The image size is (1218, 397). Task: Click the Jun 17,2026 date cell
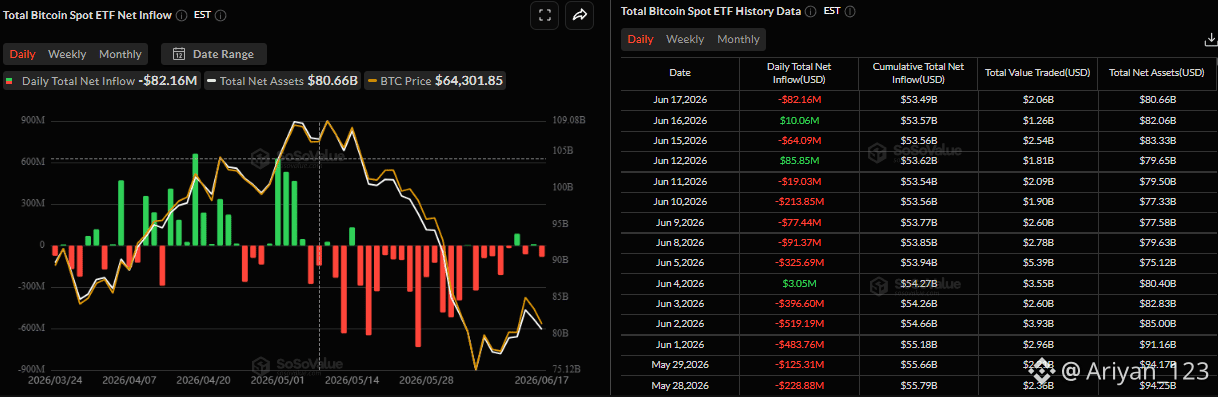680,100
